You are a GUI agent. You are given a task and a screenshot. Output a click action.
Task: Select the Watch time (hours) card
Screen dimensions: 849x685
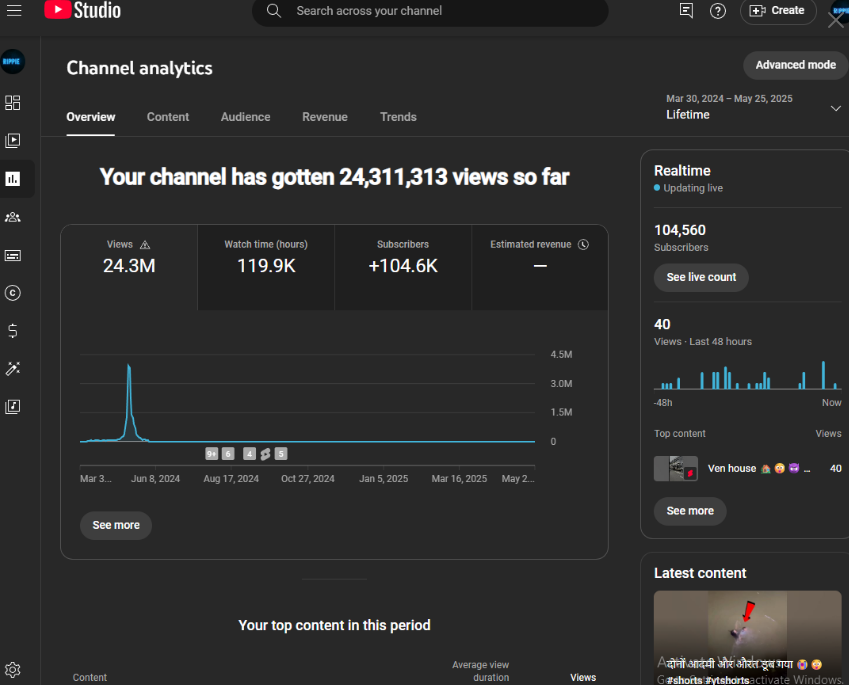tap(266, 268)
